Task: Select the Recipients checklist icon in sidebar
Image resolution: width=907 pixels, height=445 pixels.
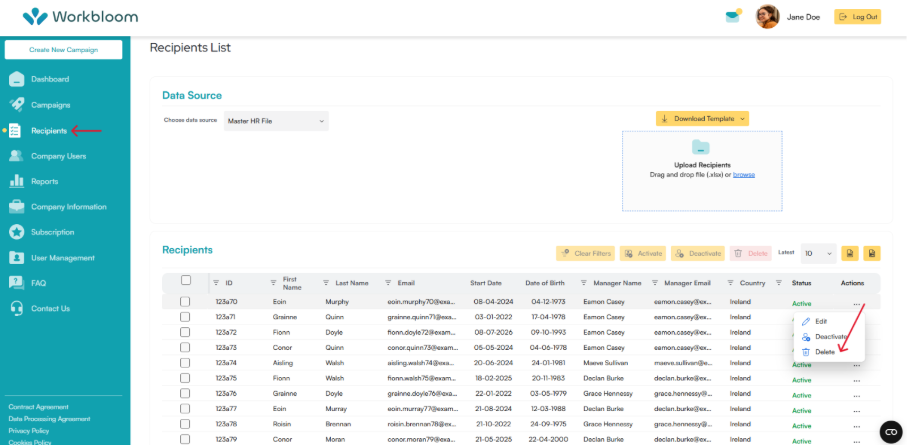Action: [x=16, y=131]
